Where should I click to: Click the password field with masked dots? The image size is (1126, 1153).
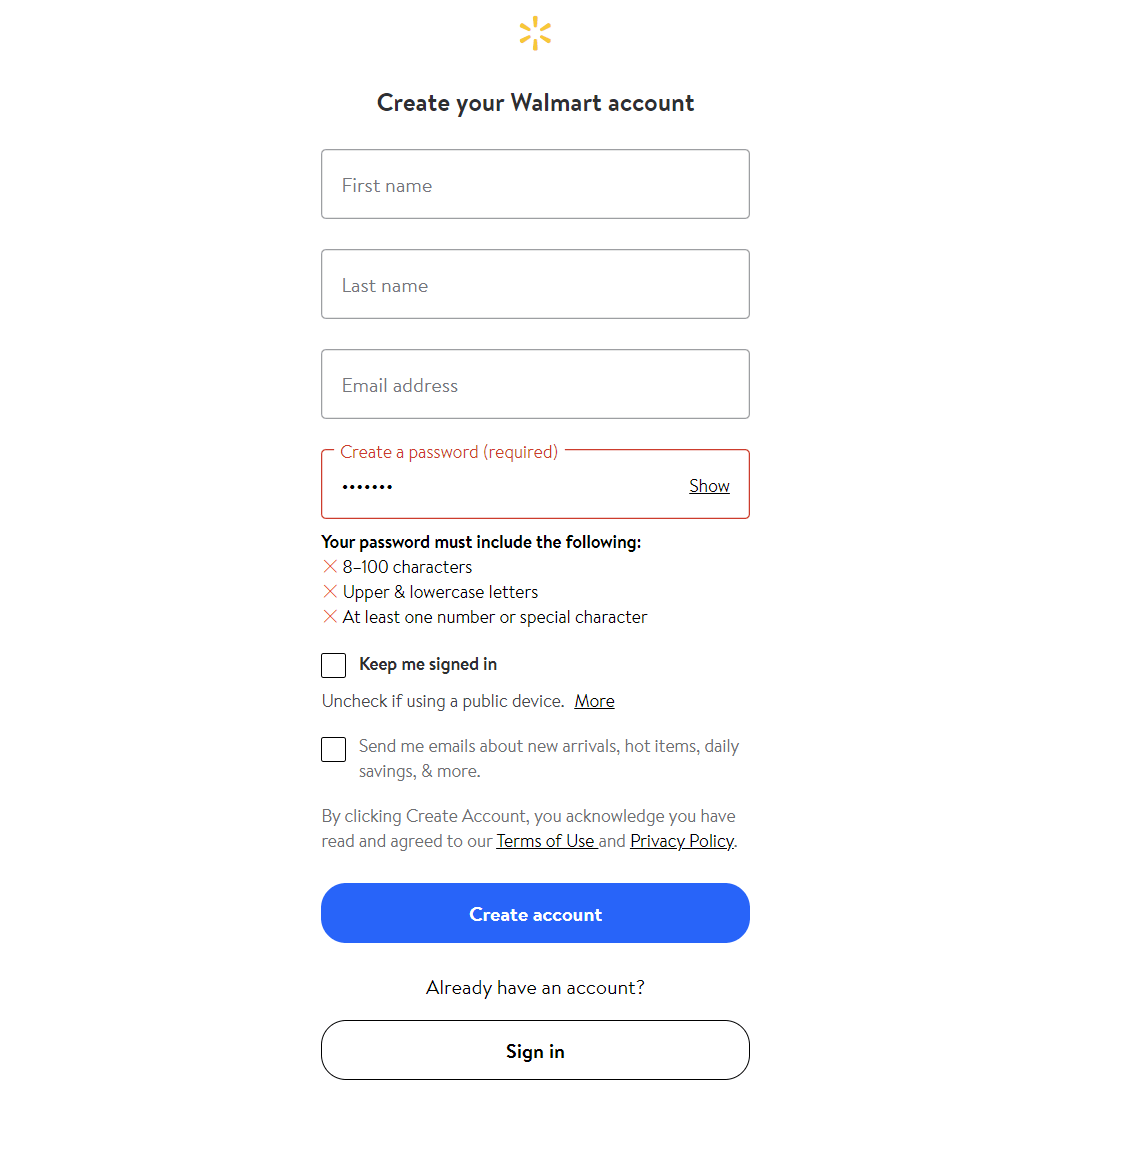pos(500,487)
